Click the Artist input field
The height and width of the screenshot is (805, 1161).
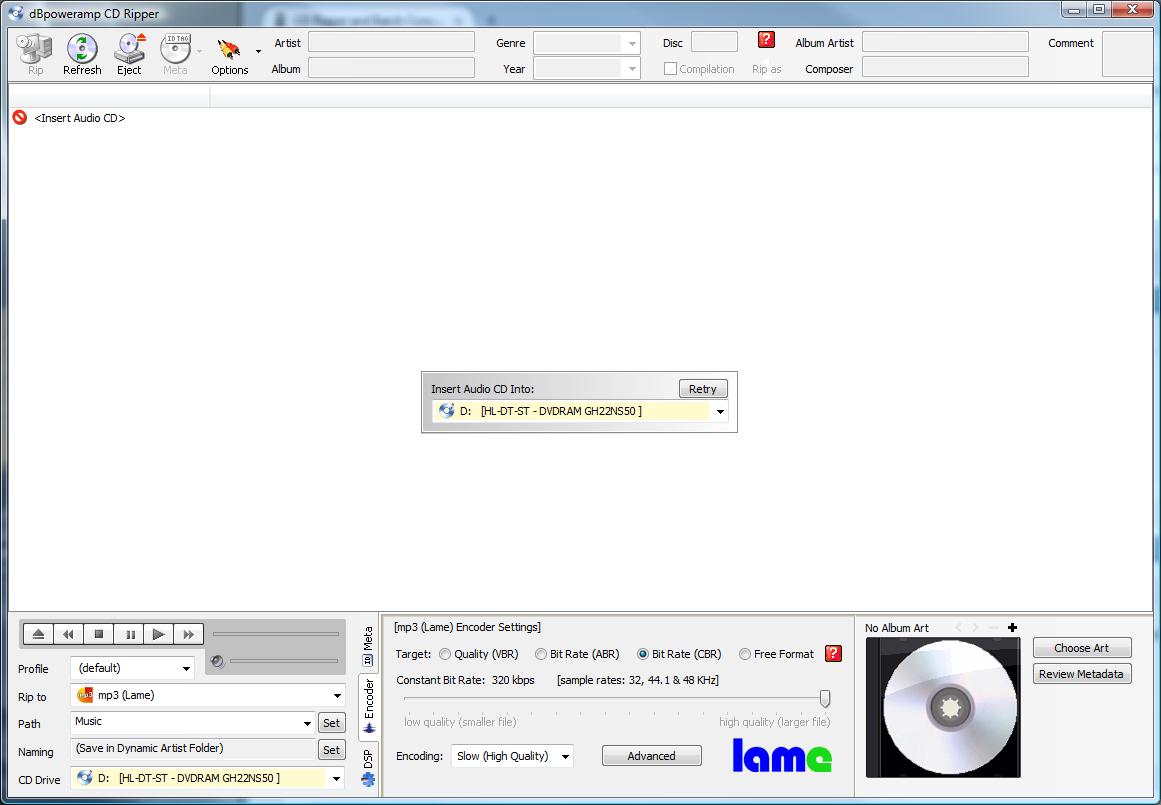tap(391, 42)
